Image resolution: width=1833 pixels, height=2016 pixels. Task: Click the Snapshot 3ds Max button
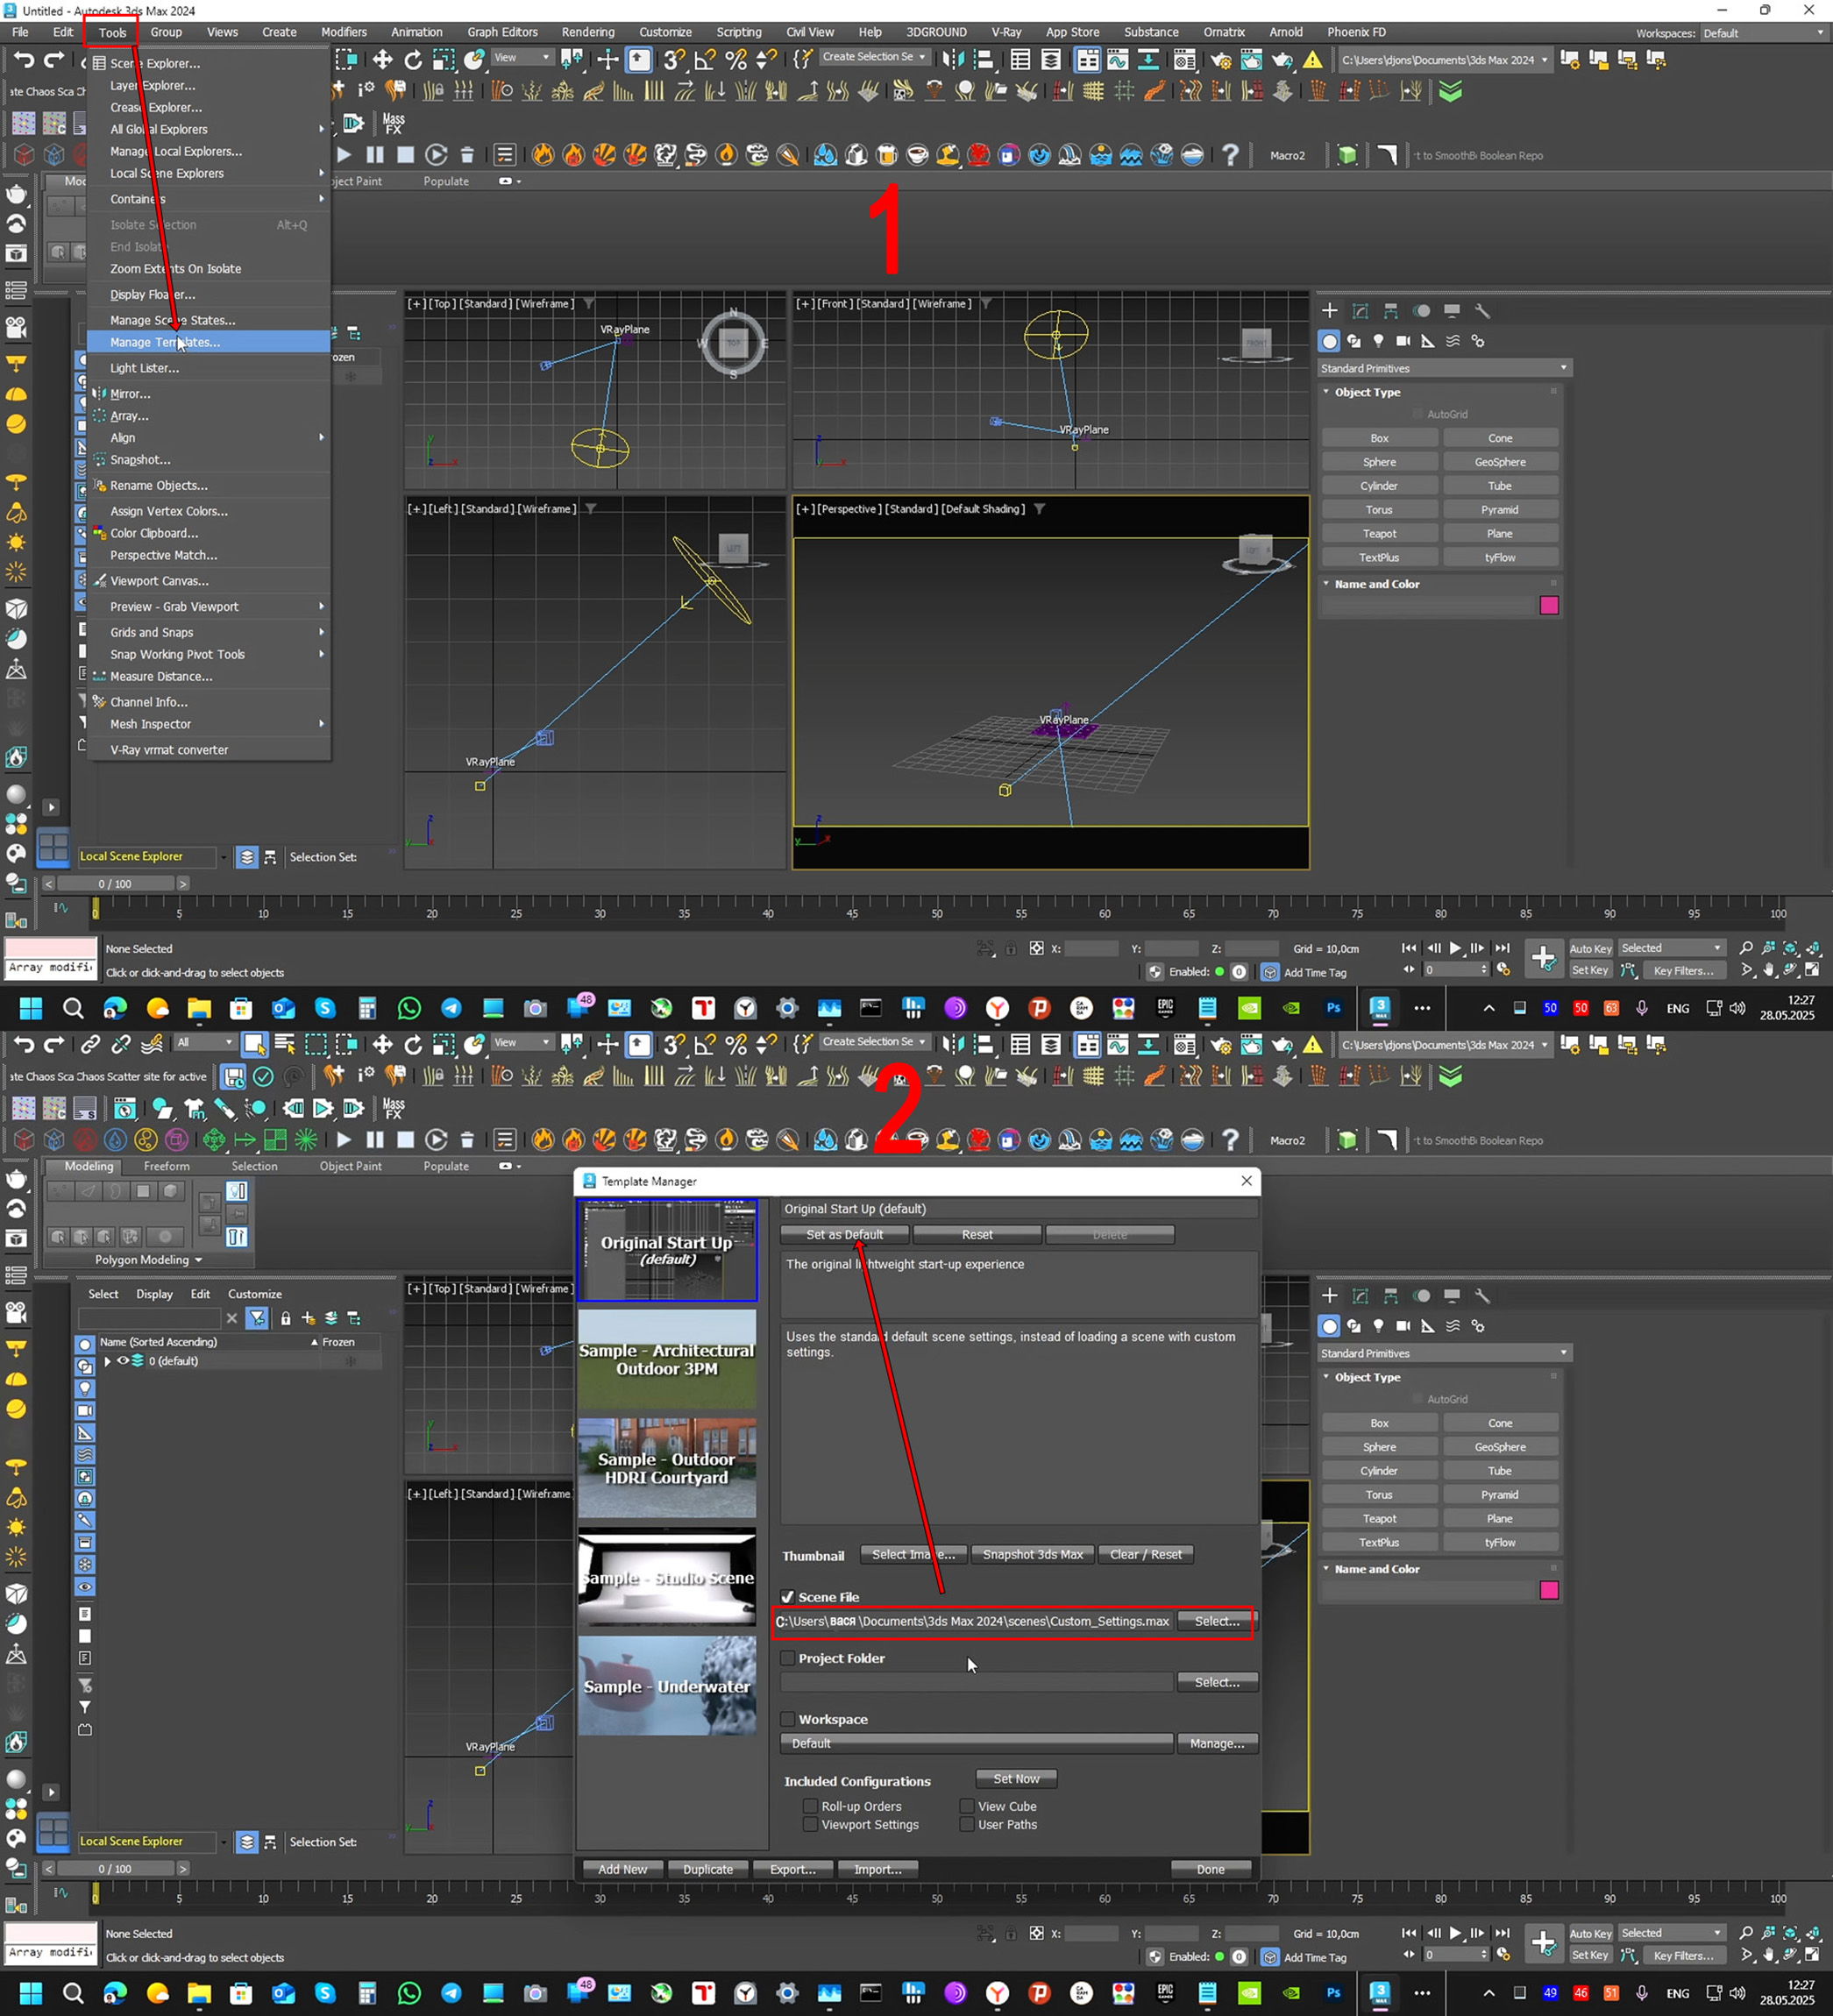pyautogui.click(x=1032, y=1554)
